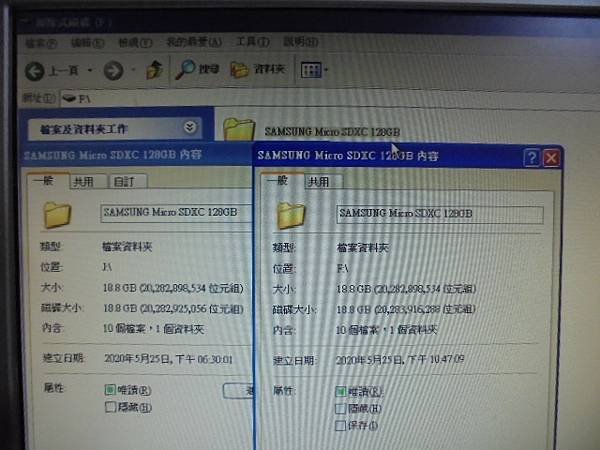Toggle Read-only checkbox in front dialog
The image size is (600, 450).
(340, 391)
